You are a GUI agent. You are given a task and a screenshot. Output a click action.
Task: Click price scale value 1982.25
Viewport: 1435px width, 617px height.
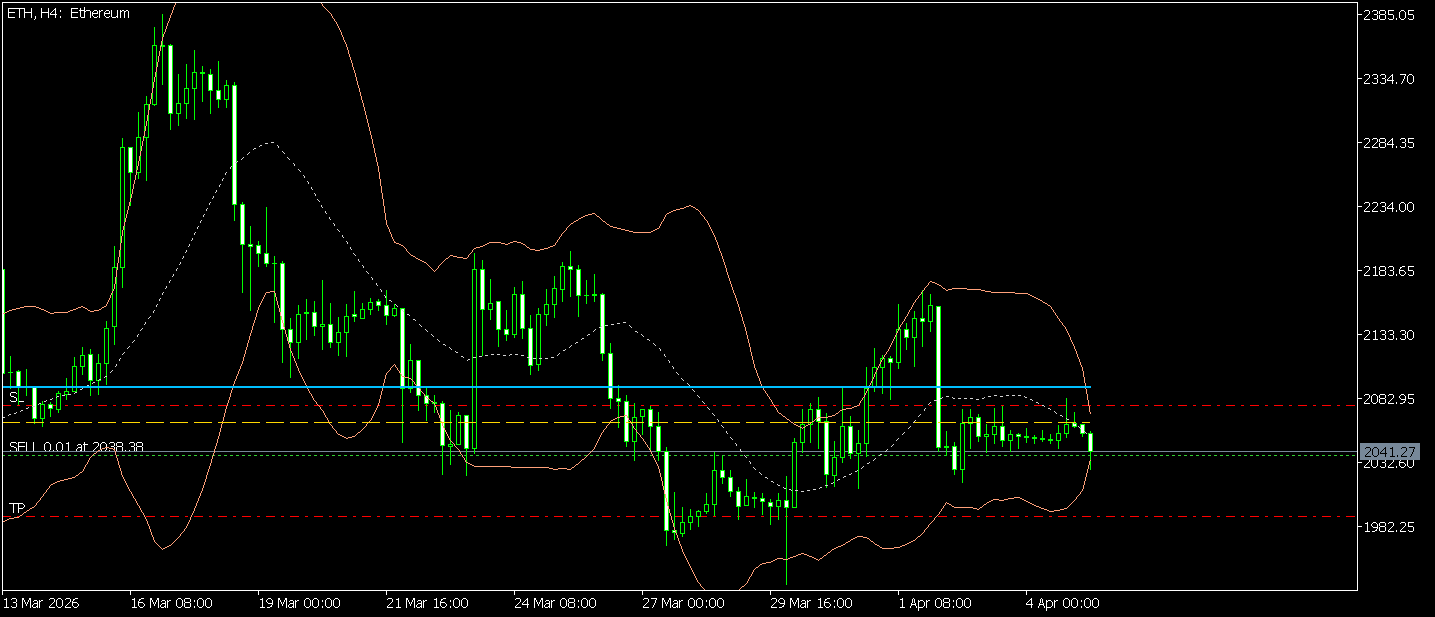point(1391,527)
